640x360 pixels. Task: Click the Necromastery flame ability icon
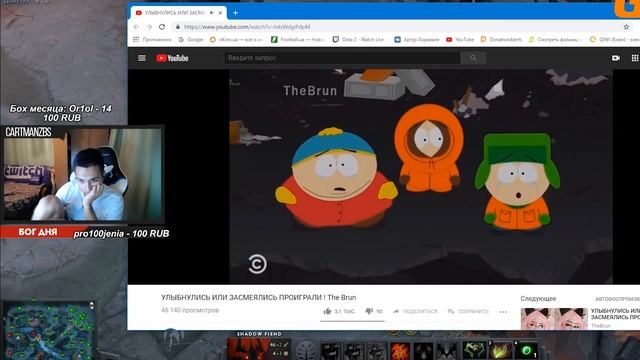click(400, 351)
